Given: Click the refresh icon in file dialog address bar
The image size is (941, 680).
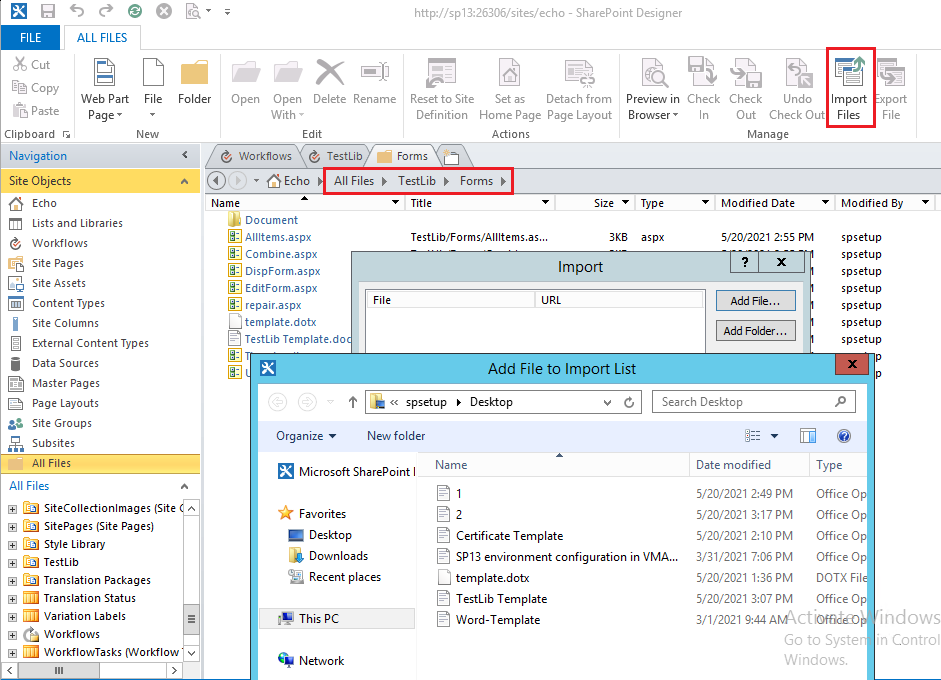Looking at the screenshot, I should tap(629, 402).
